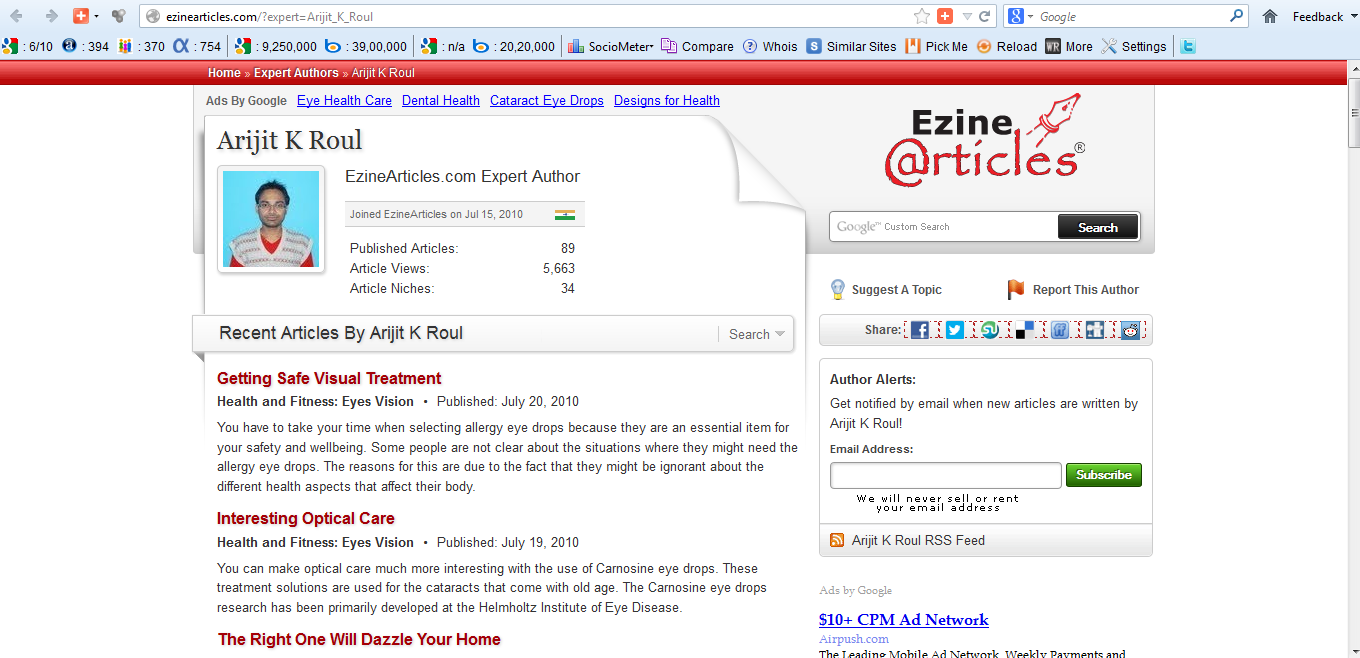Go forward with the browser forward arrow
1360x658 pixels.
point(51,16)
